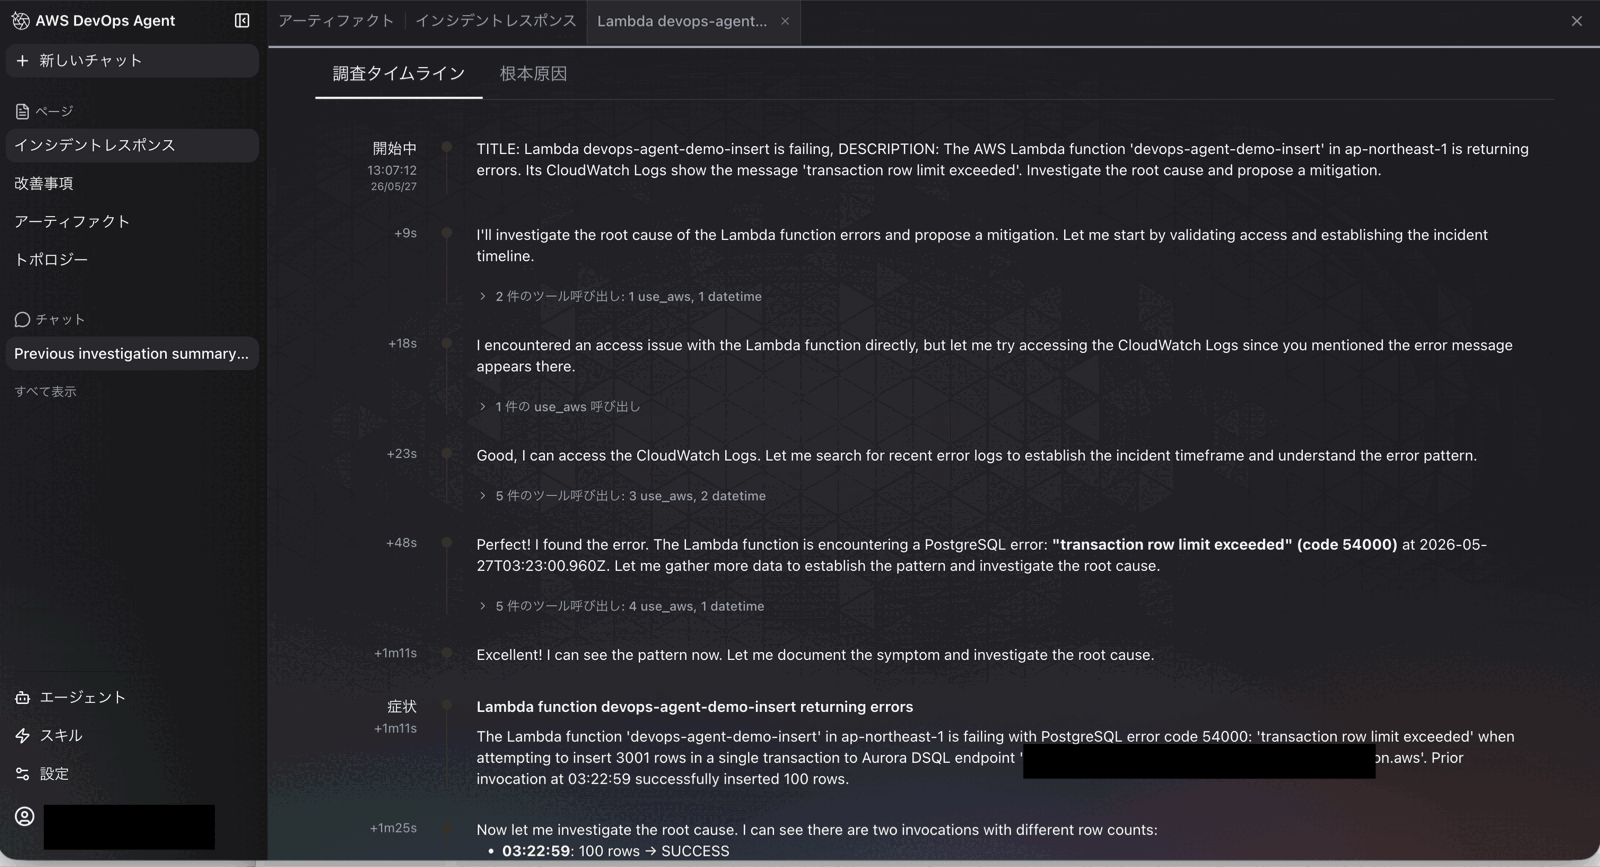Screen dimensions: 1600x867
Task: Click the 症状 timeline marker dot
Action: [447, 707]
